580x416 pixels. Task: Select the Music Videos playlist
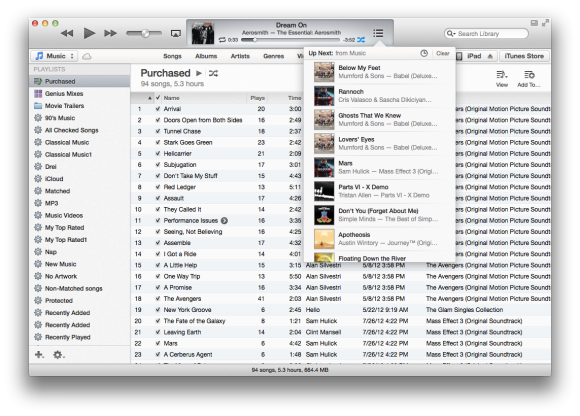click(x=80, y=216)
